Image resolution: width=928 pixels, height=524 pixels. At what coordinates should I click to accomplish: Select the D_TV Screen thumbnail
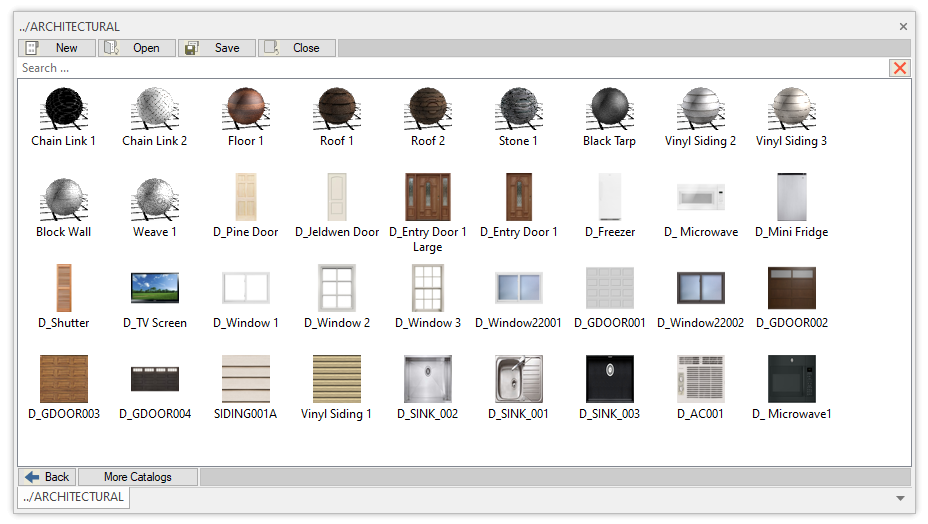coord(155,288)
